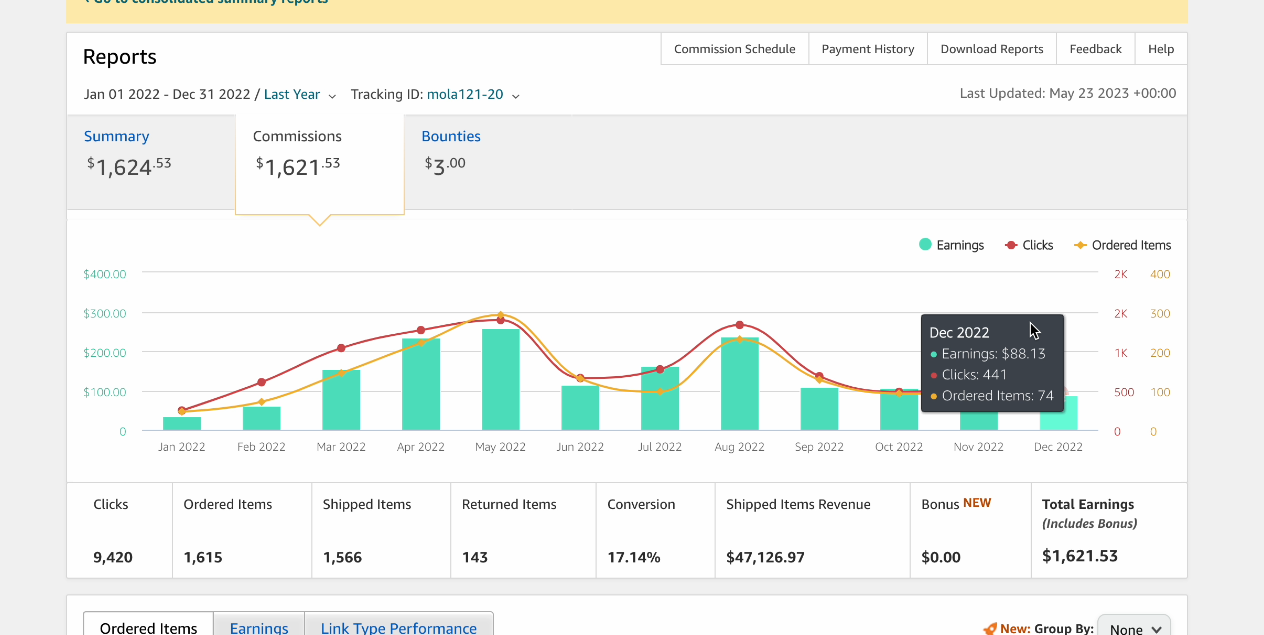Select the Commissions tab
This screenshot has height=635, width=1264.
pyautogui.click(x=320, y=164)
